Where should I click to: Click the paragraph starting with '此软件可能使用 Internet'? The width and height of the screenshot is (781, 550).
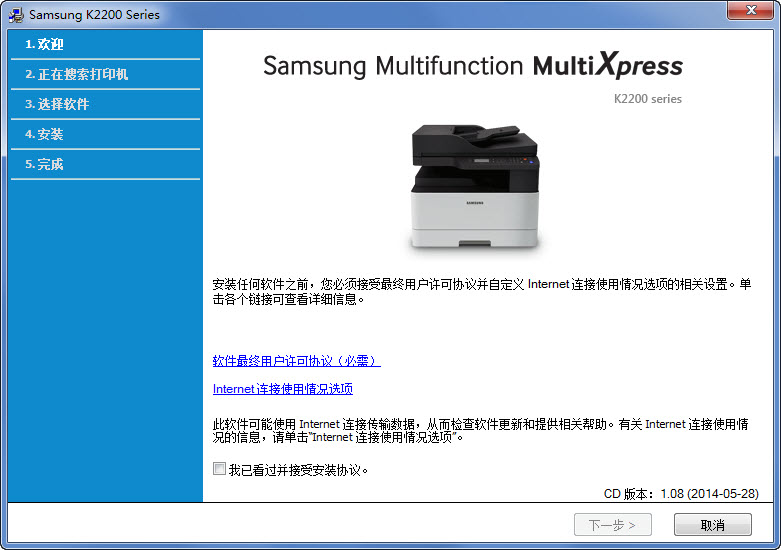tap(480, 430)
